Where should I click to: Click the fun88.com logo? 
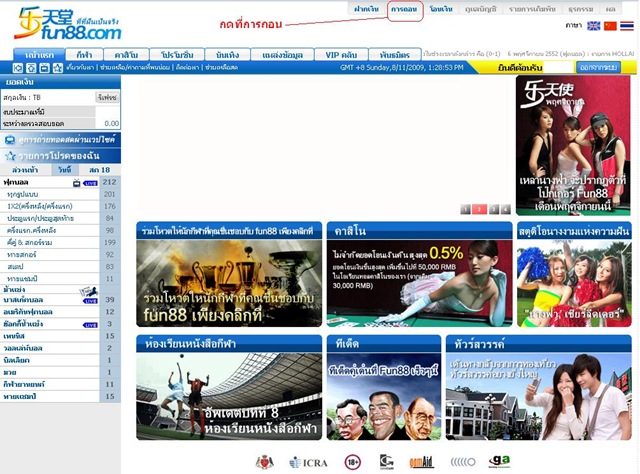pos(67,24)
